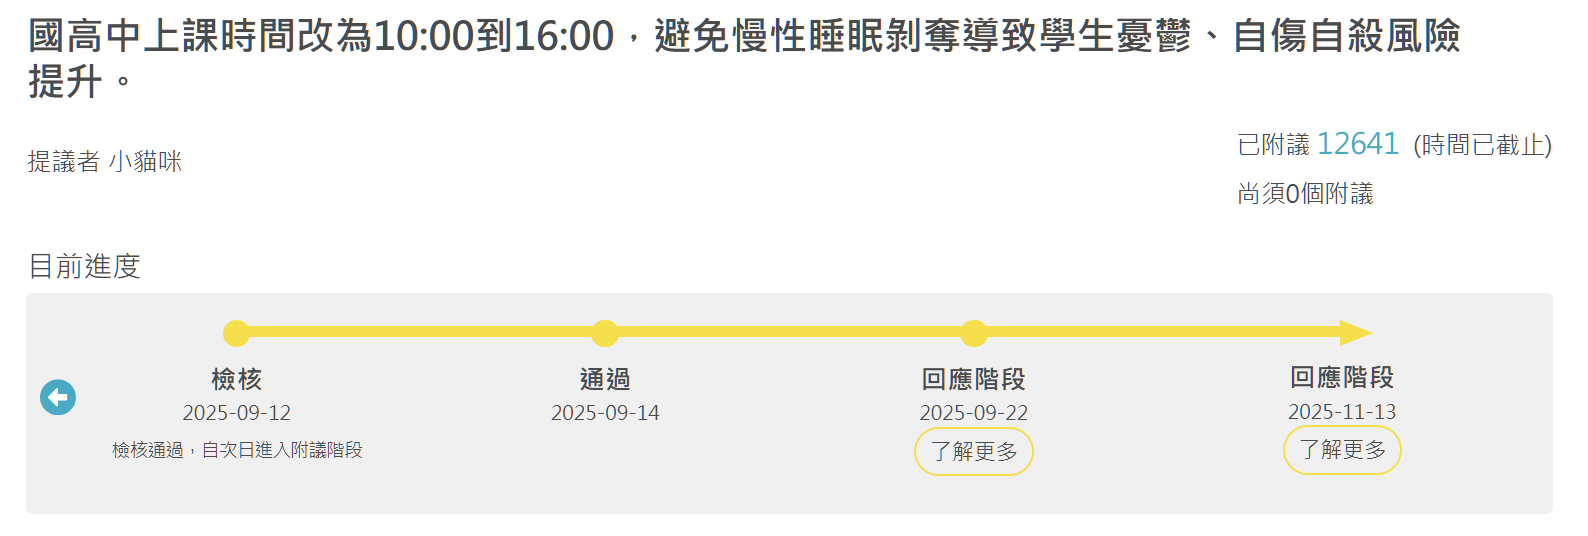This screenshot has height=536, width=1588.
Task: Click the 12641 seconded count
Action: coord(1357,144)
